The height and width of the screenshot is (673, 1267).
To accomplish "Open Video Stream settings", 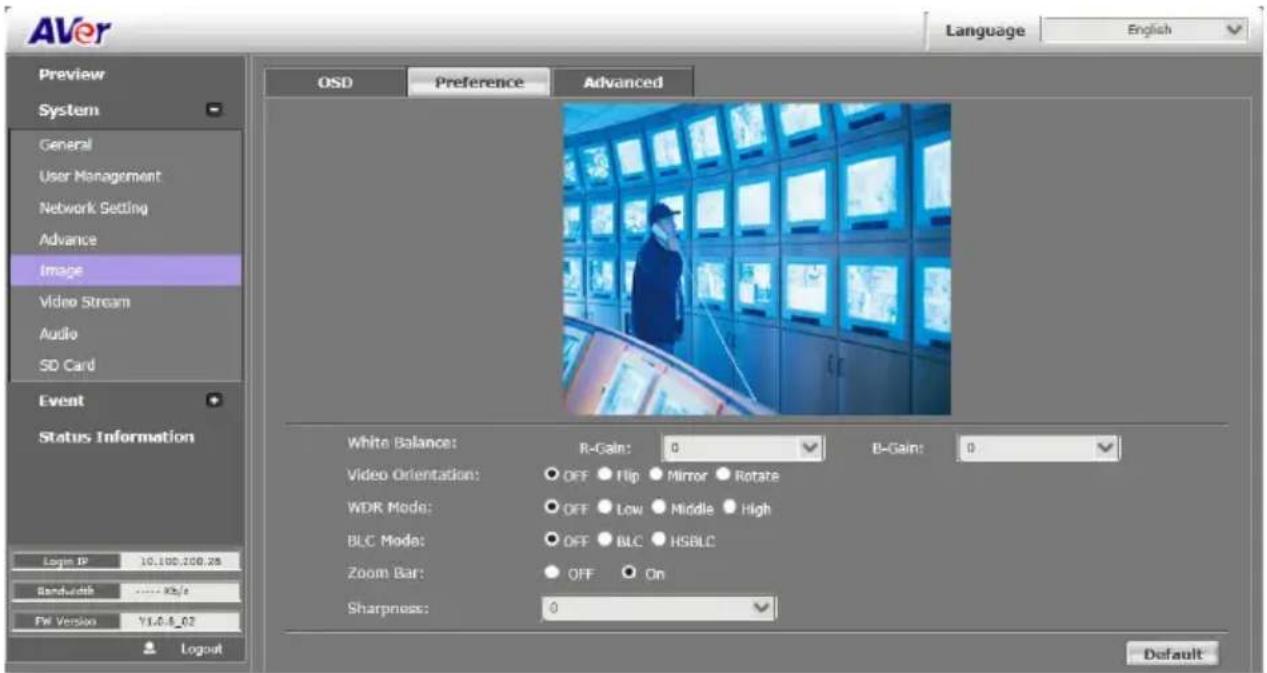I will (x=84, y=301).
